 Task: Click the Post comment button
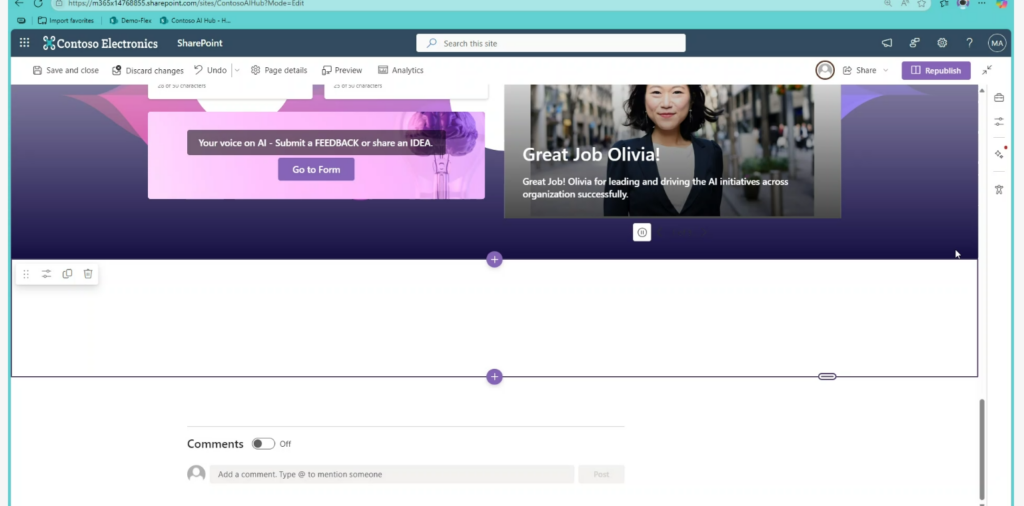click(601, 474)
